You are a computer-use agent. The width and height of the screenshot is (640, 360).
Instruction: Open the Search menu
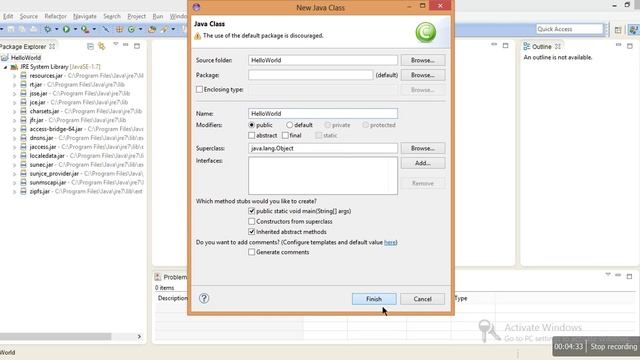click(112, 16)
